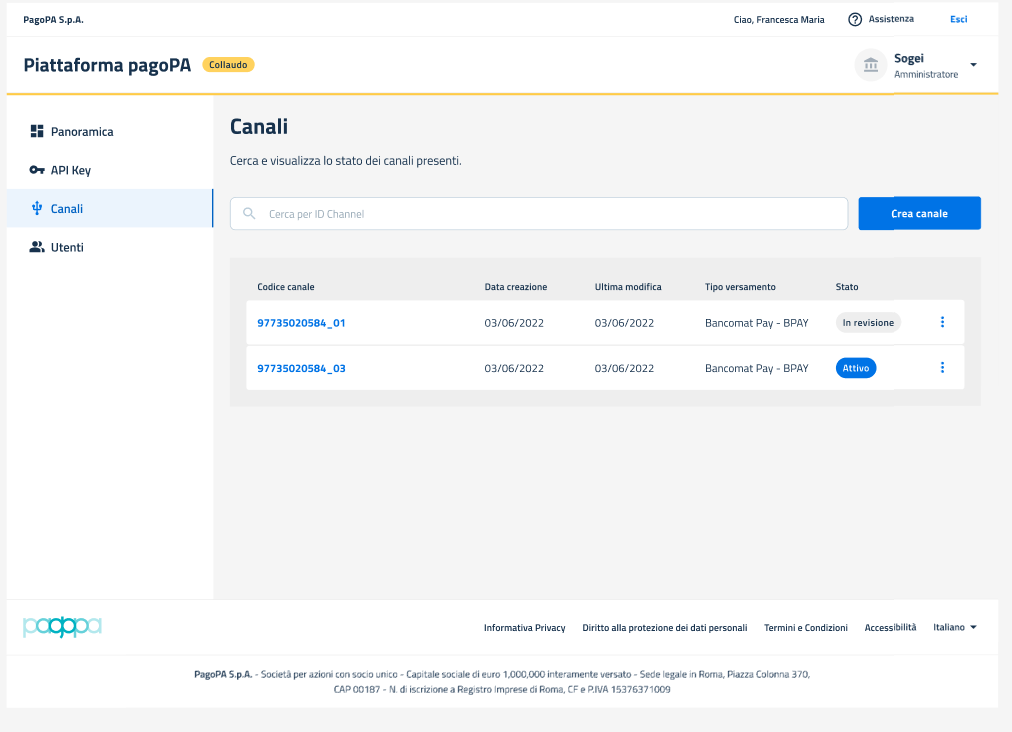This screenshot has height=732, width=1012.
Task: Expand the Sogei organization dropdown arrow
Action: [973, 66]
